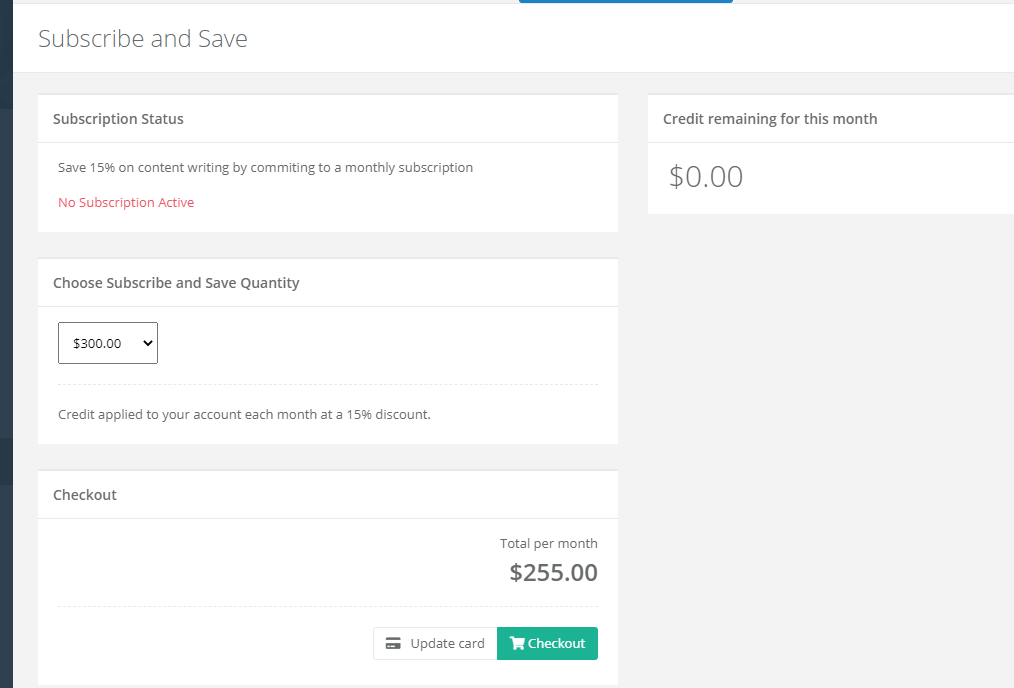
Task: Click the $255.00 monthly total
Action: pyautogui.click(x=553, y=573)
